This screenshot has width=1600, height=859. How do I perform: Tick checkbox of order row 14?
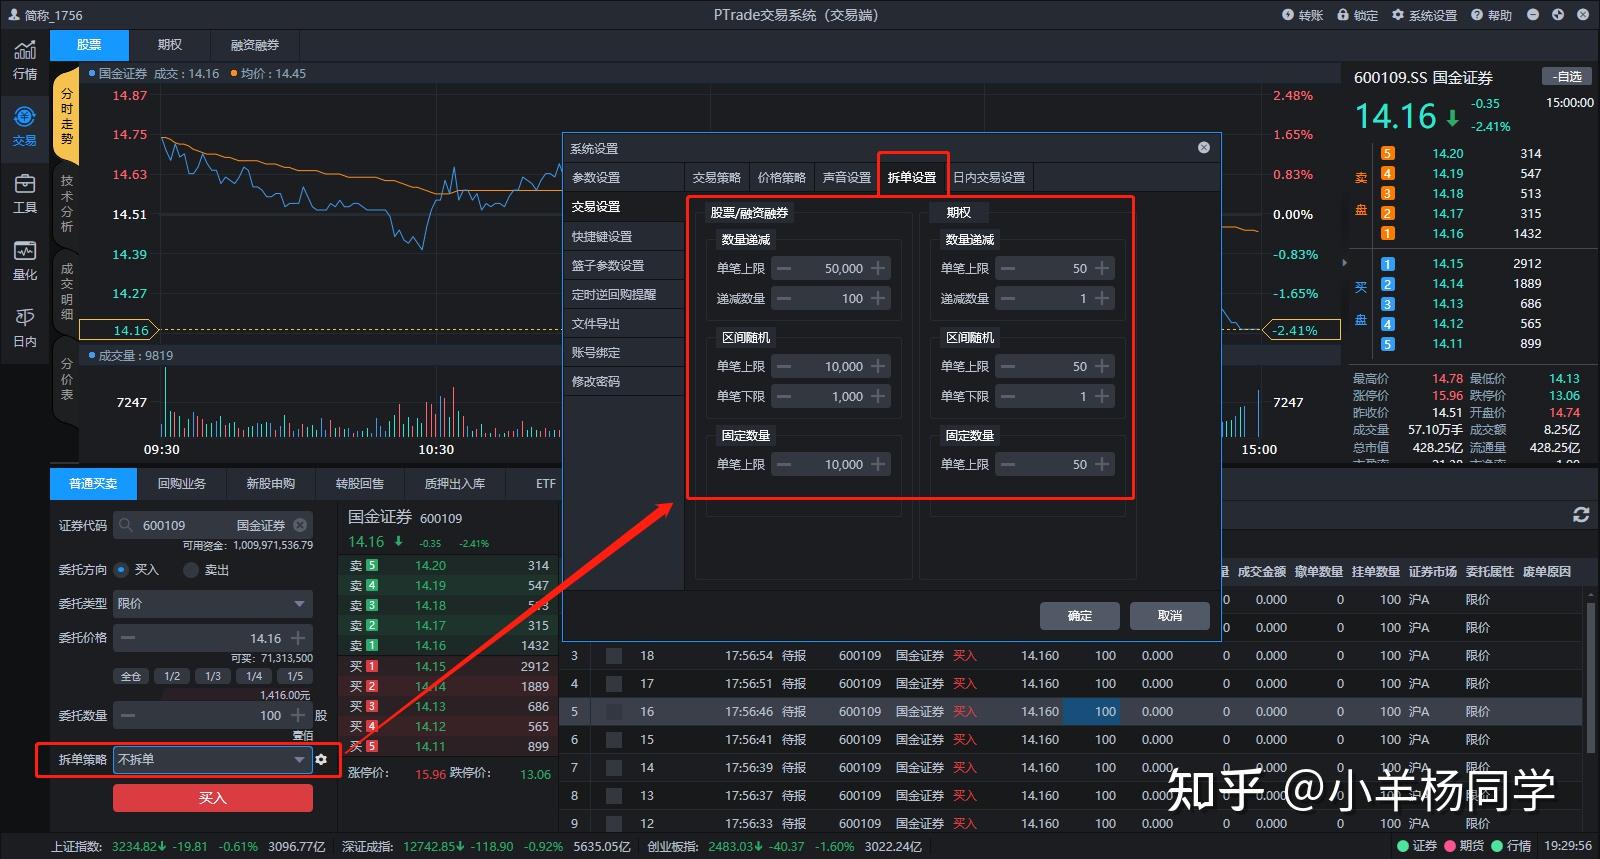click(614, 767)
